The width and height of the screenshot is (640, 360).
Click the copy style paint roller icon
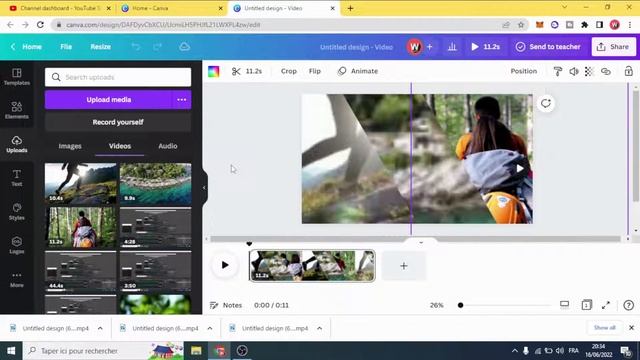point(558,71)
